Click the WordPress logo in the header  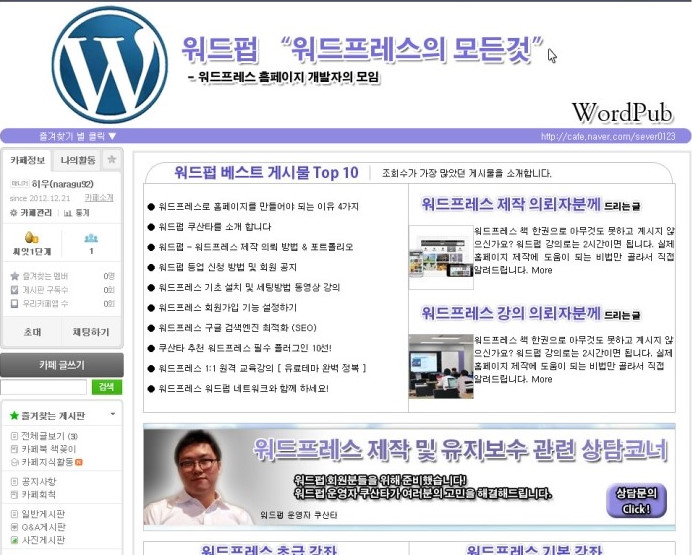(x=110, y=65)
